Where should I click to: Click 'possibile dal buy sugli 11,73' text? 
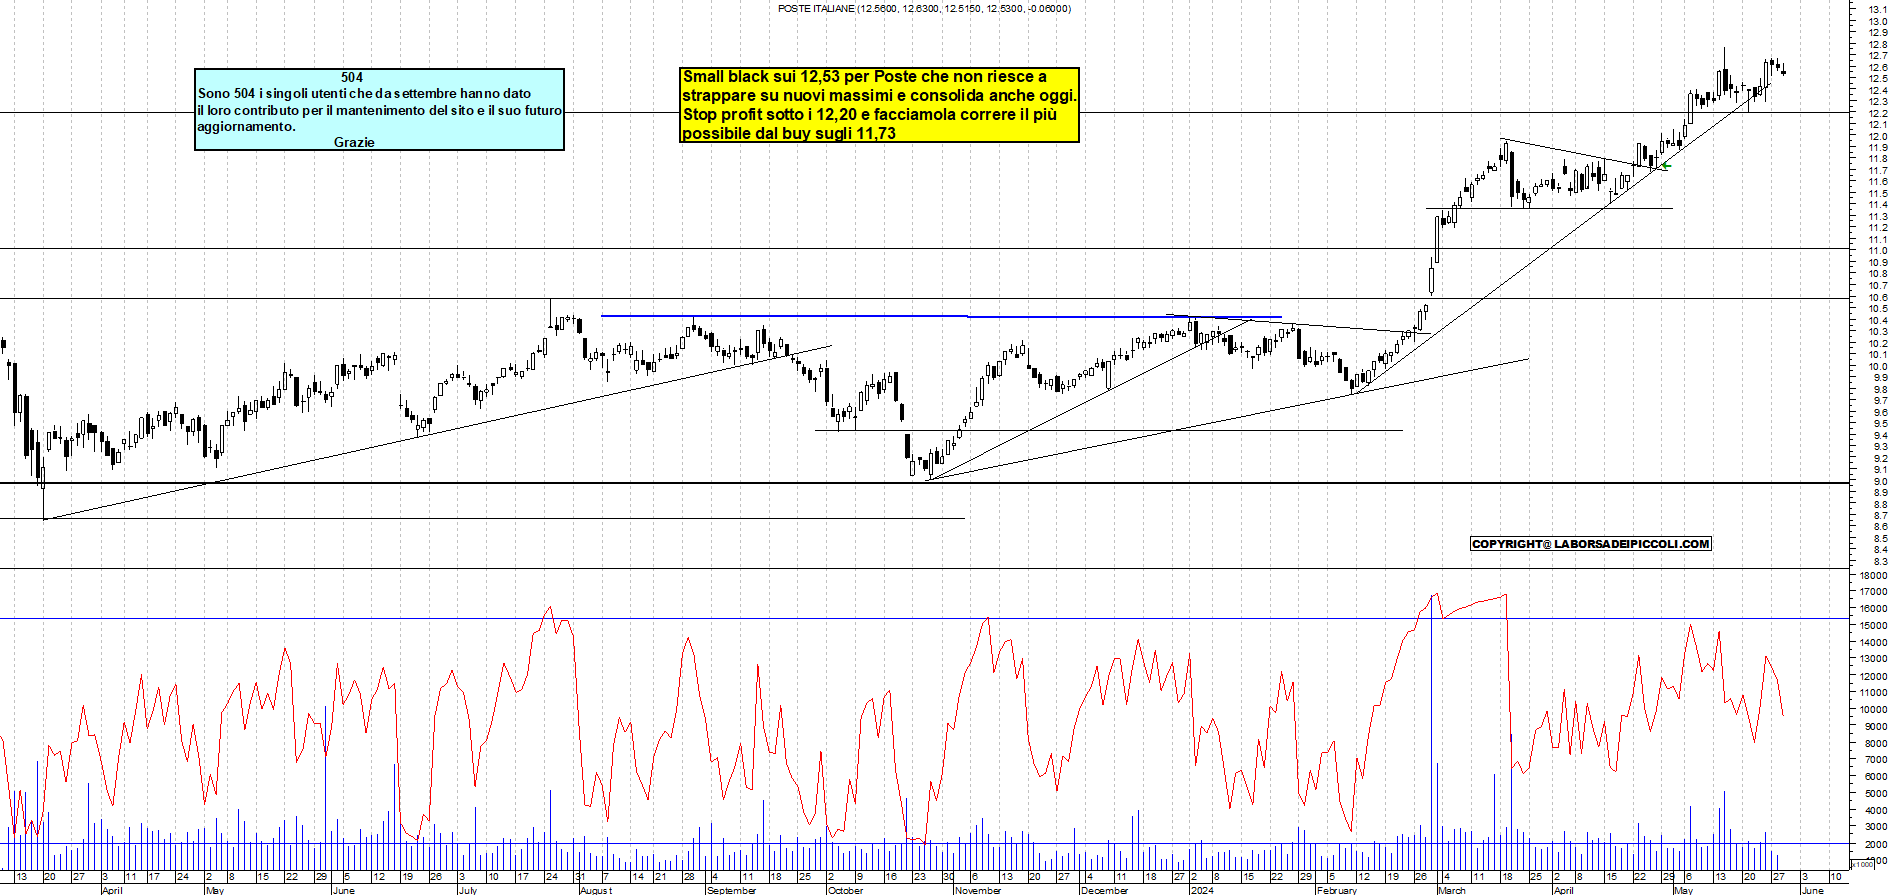(x=789, y=134)
